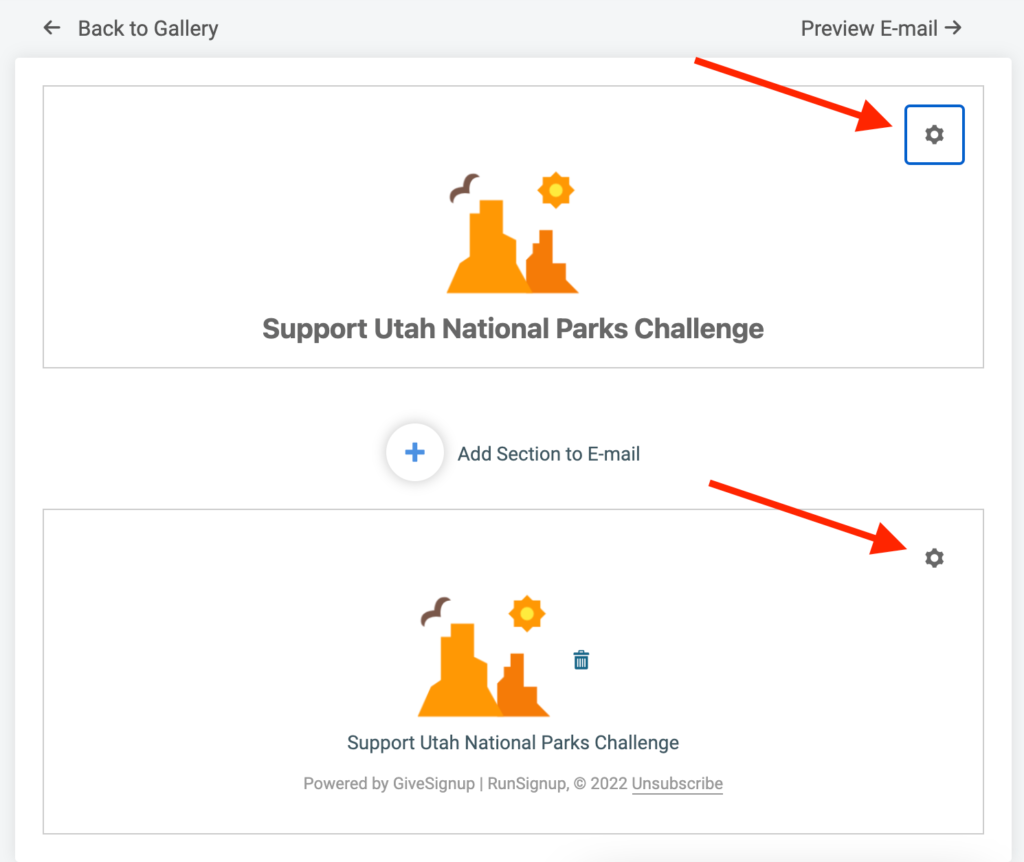
Task: Click the RunSignup copyright 2022 text
Action: coord(558,783)
